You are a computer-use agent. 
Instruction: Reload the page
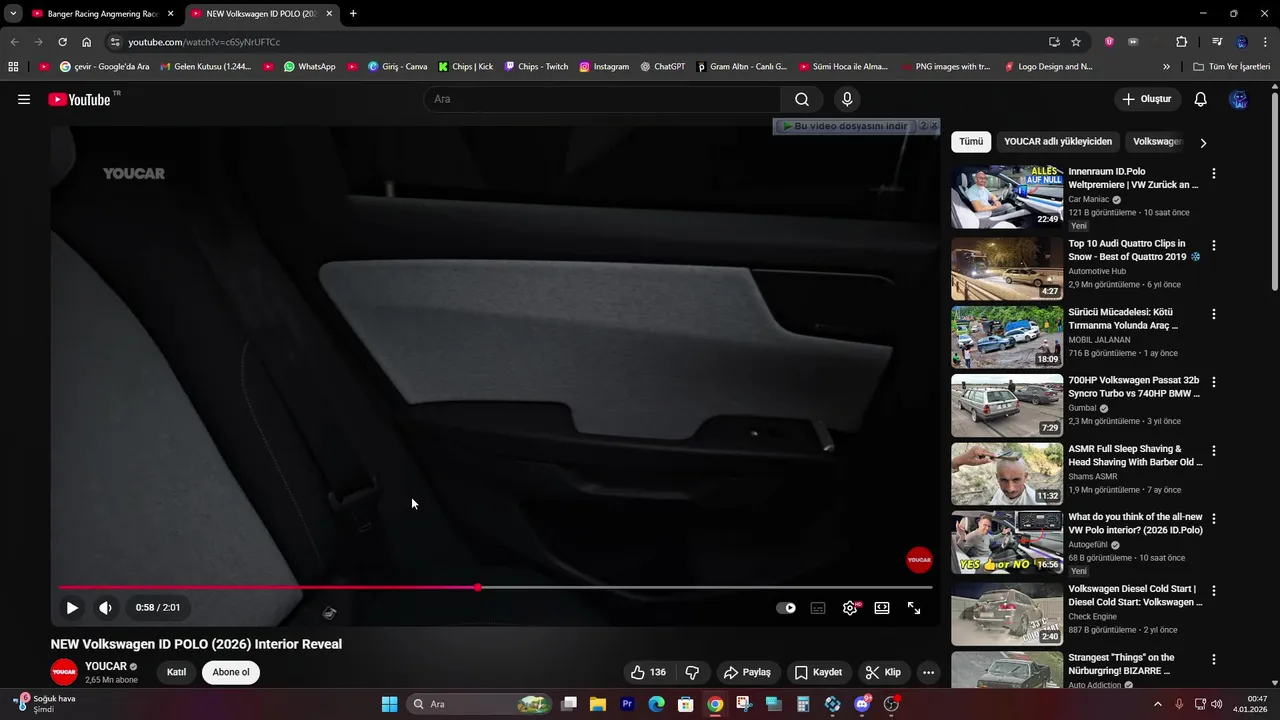(62, 42)
